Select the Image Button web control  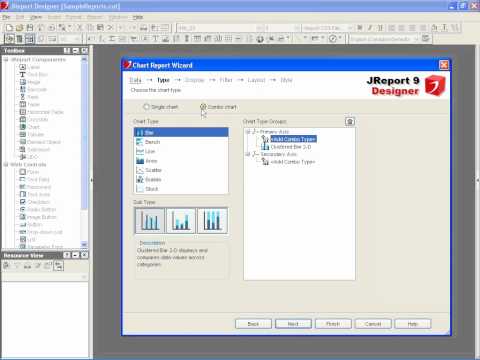point(38,217)
